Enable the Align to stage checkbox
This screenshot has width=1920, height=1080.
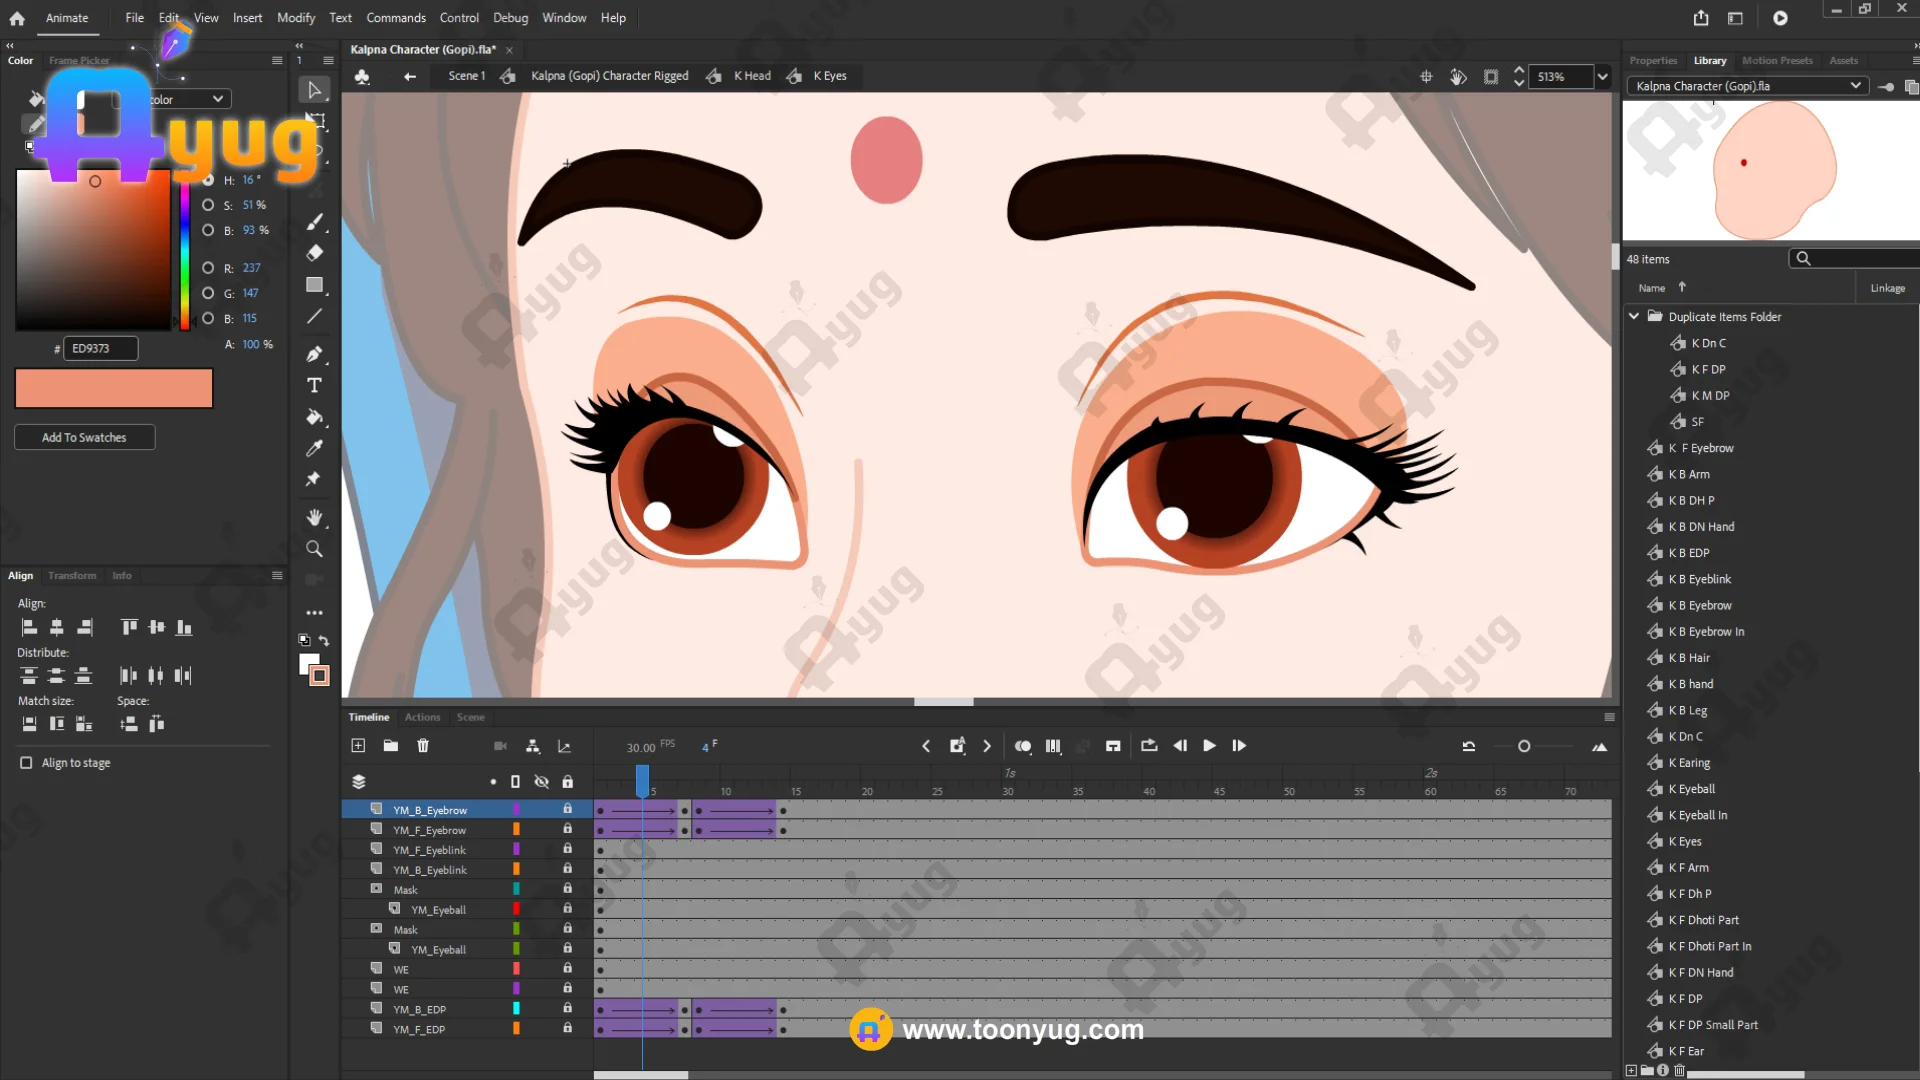[27, 763]
